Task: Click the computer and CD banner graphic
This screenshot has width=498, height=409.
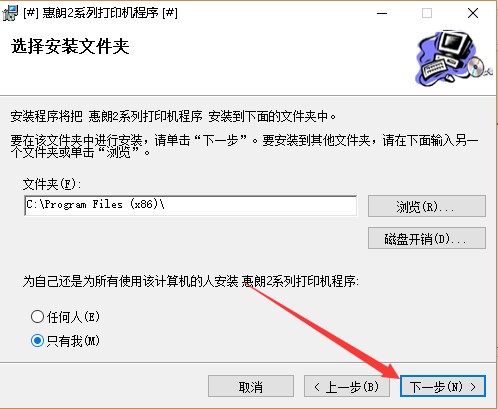Action: [x=454, y=59]
